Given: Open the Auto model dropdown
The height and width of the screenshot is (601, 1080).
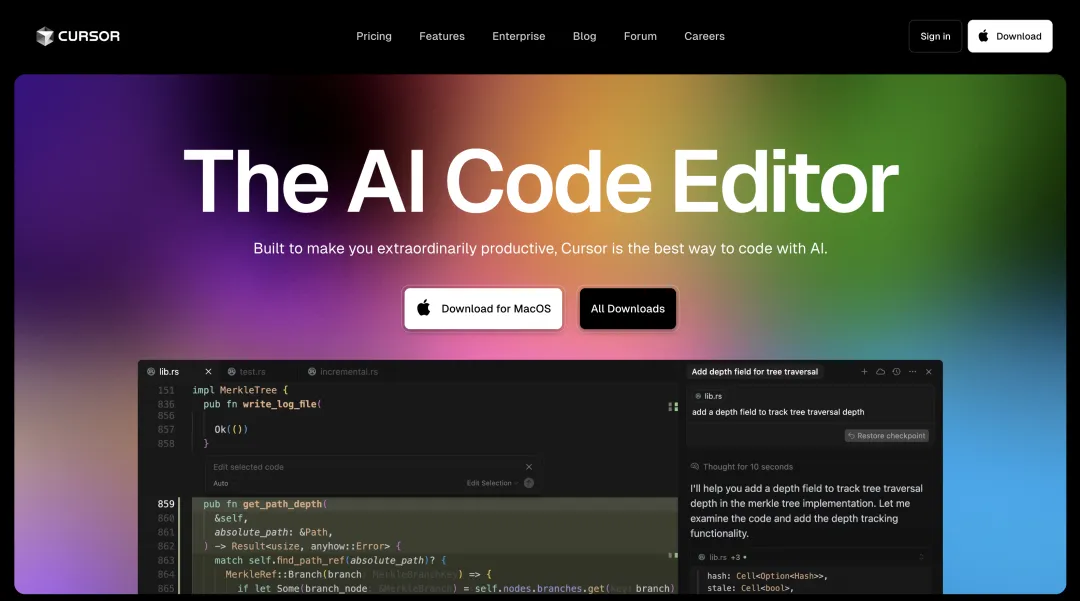Looking at the screenshot, I should (220, 483).
